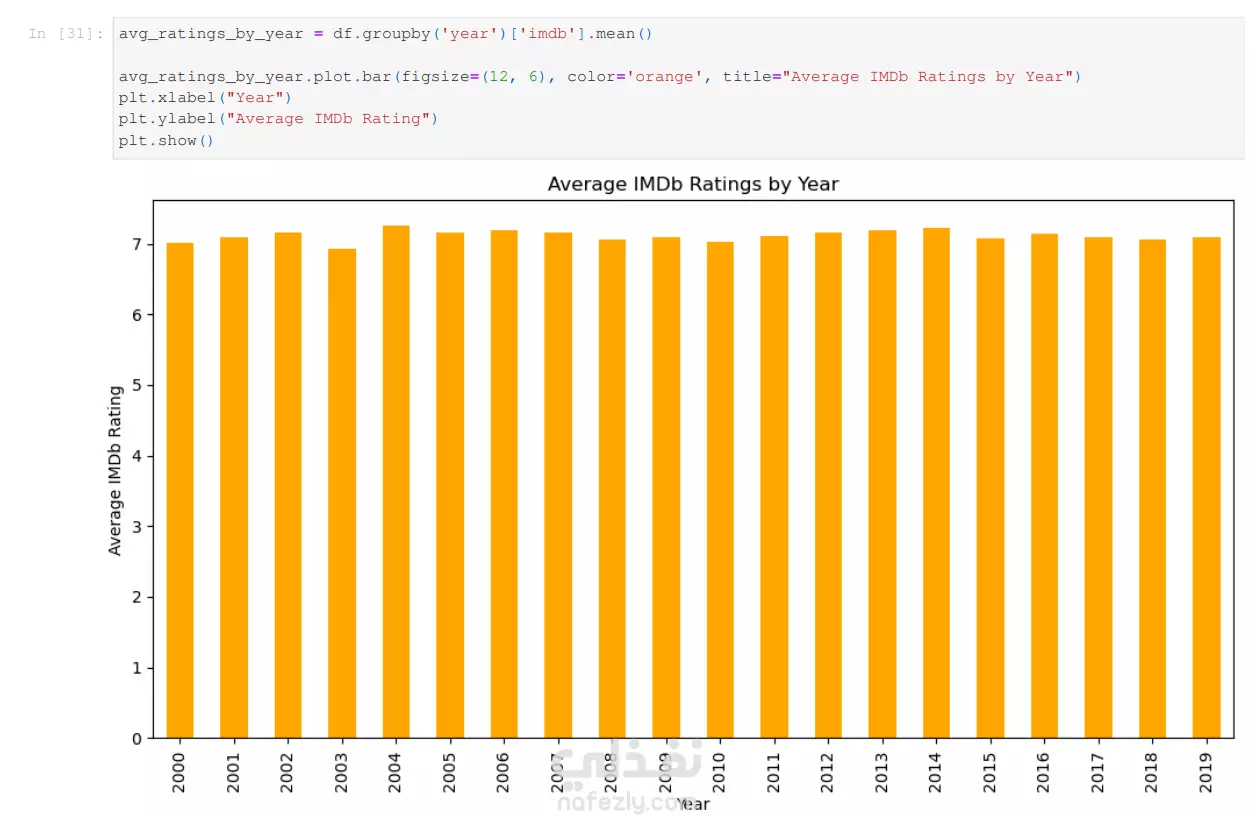Click the plt.ylabel code line
Viewport: 1253px width, 816px height.
tap(279, 119)
